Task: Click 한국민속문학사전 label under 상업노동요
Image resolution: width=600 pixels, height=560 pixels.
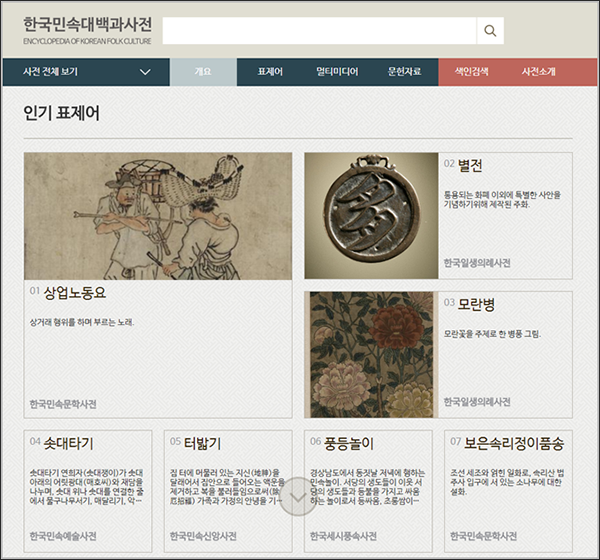Action: tap(63, 404)
